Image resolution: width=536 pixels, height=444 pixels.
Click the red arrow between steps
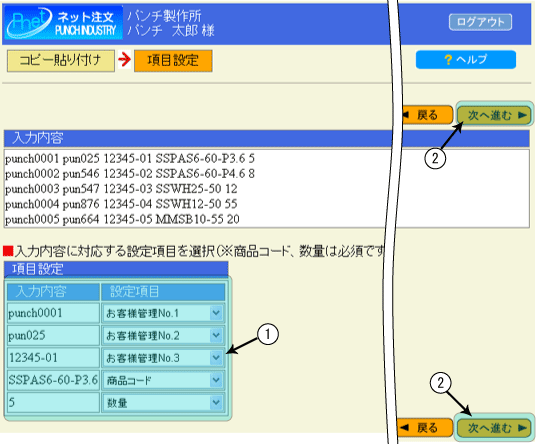124,60
